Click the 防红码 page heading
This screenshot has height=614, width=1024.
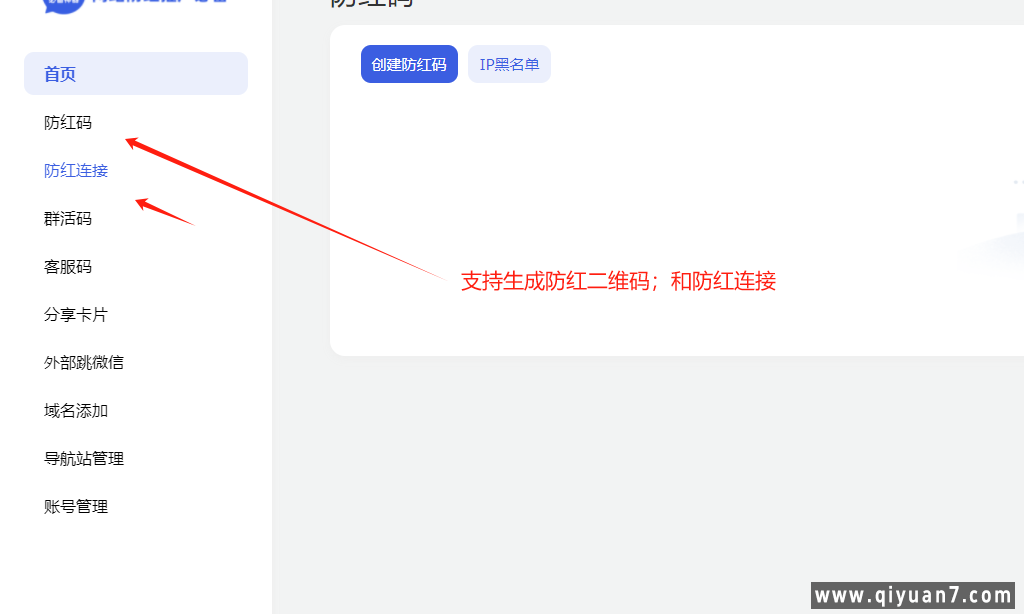(372, 3)
